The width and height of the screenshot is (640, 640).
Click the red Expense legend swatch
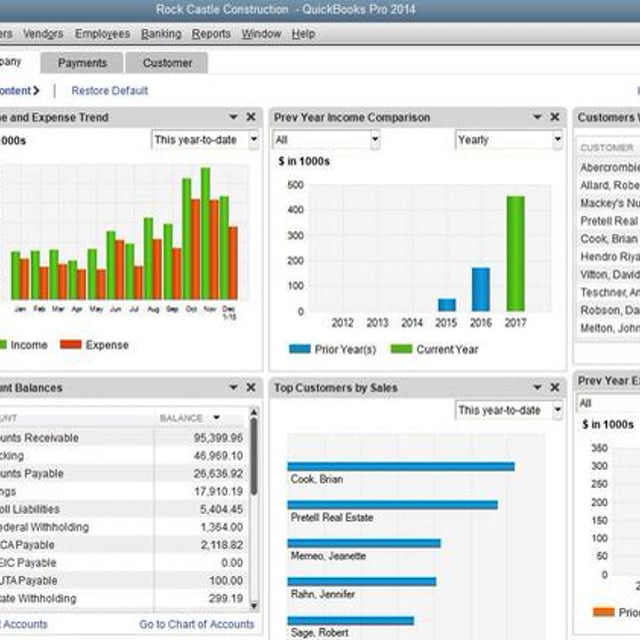tap(70, 345)
